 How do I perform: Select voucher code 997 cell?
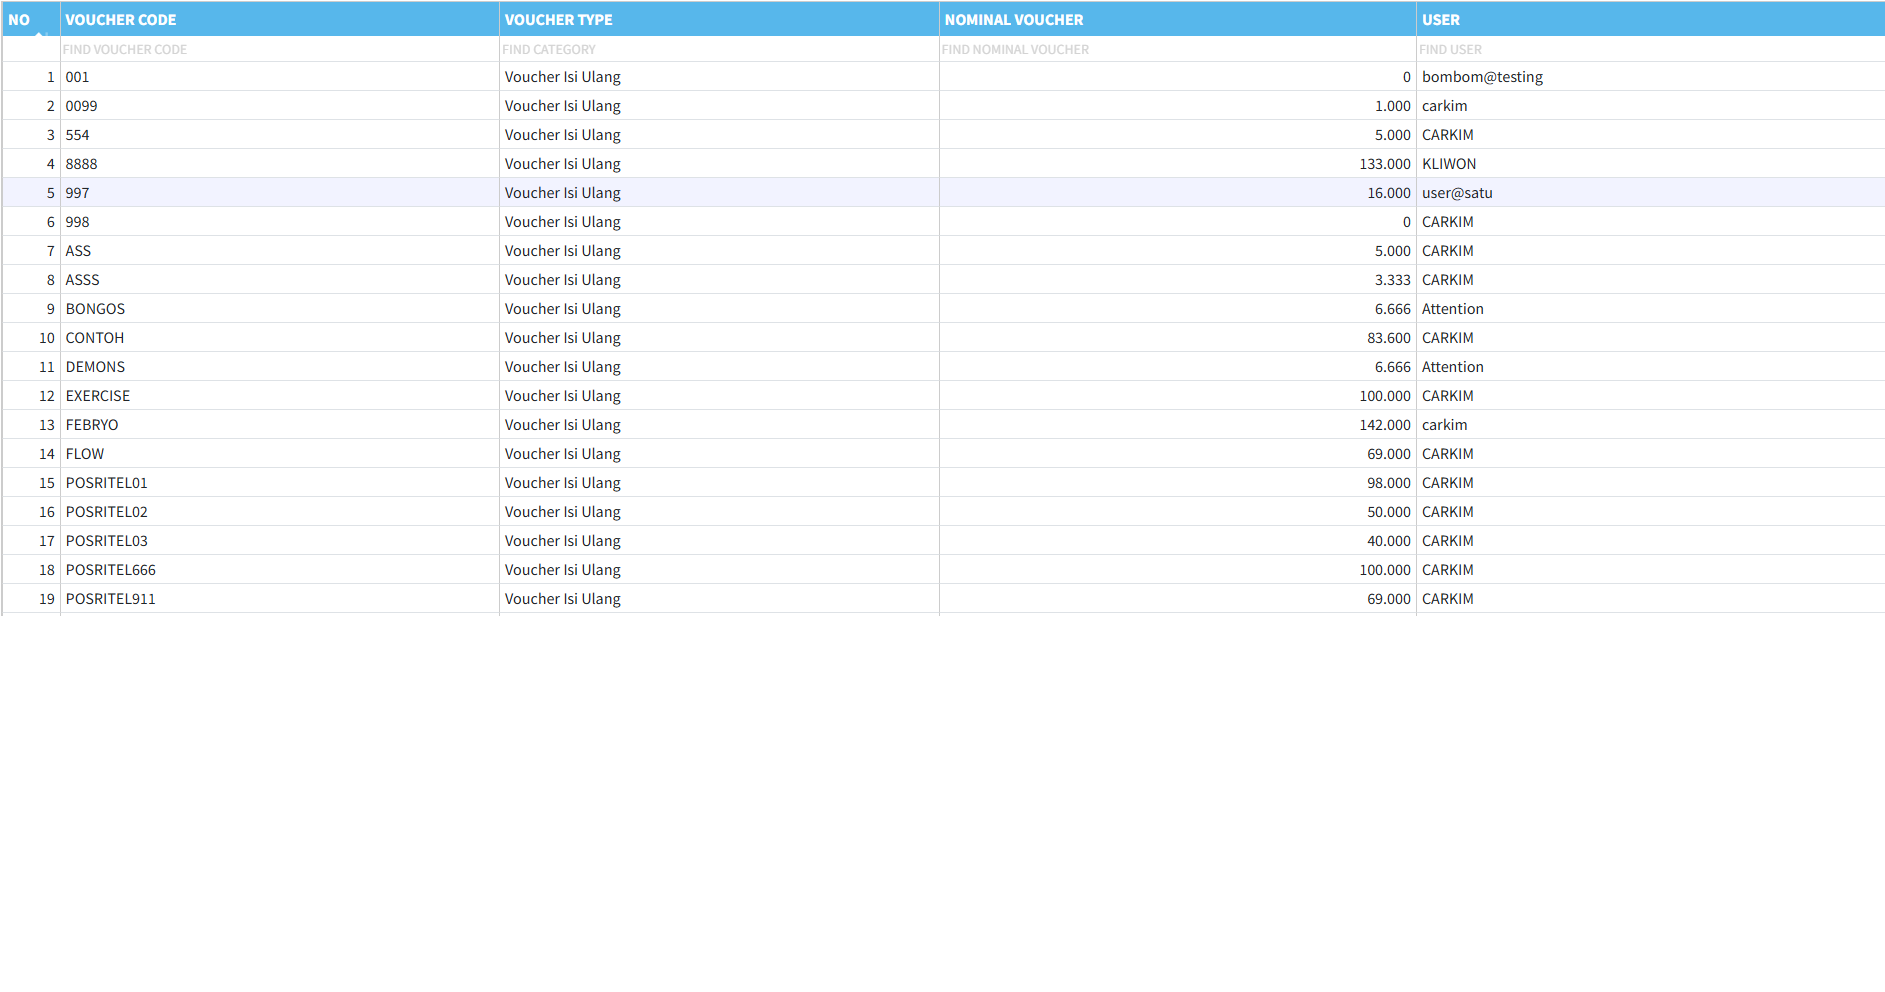click(280, 193)
